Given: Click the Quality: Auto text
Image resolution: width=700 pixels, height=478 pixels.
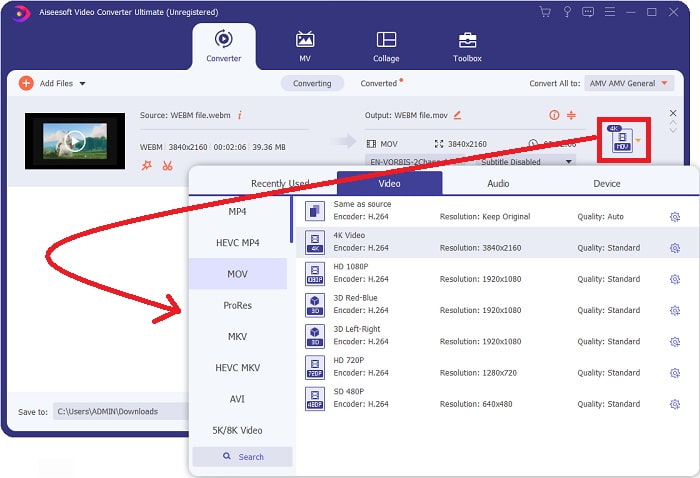Looking at the screenshot, I should coord(600,216).
